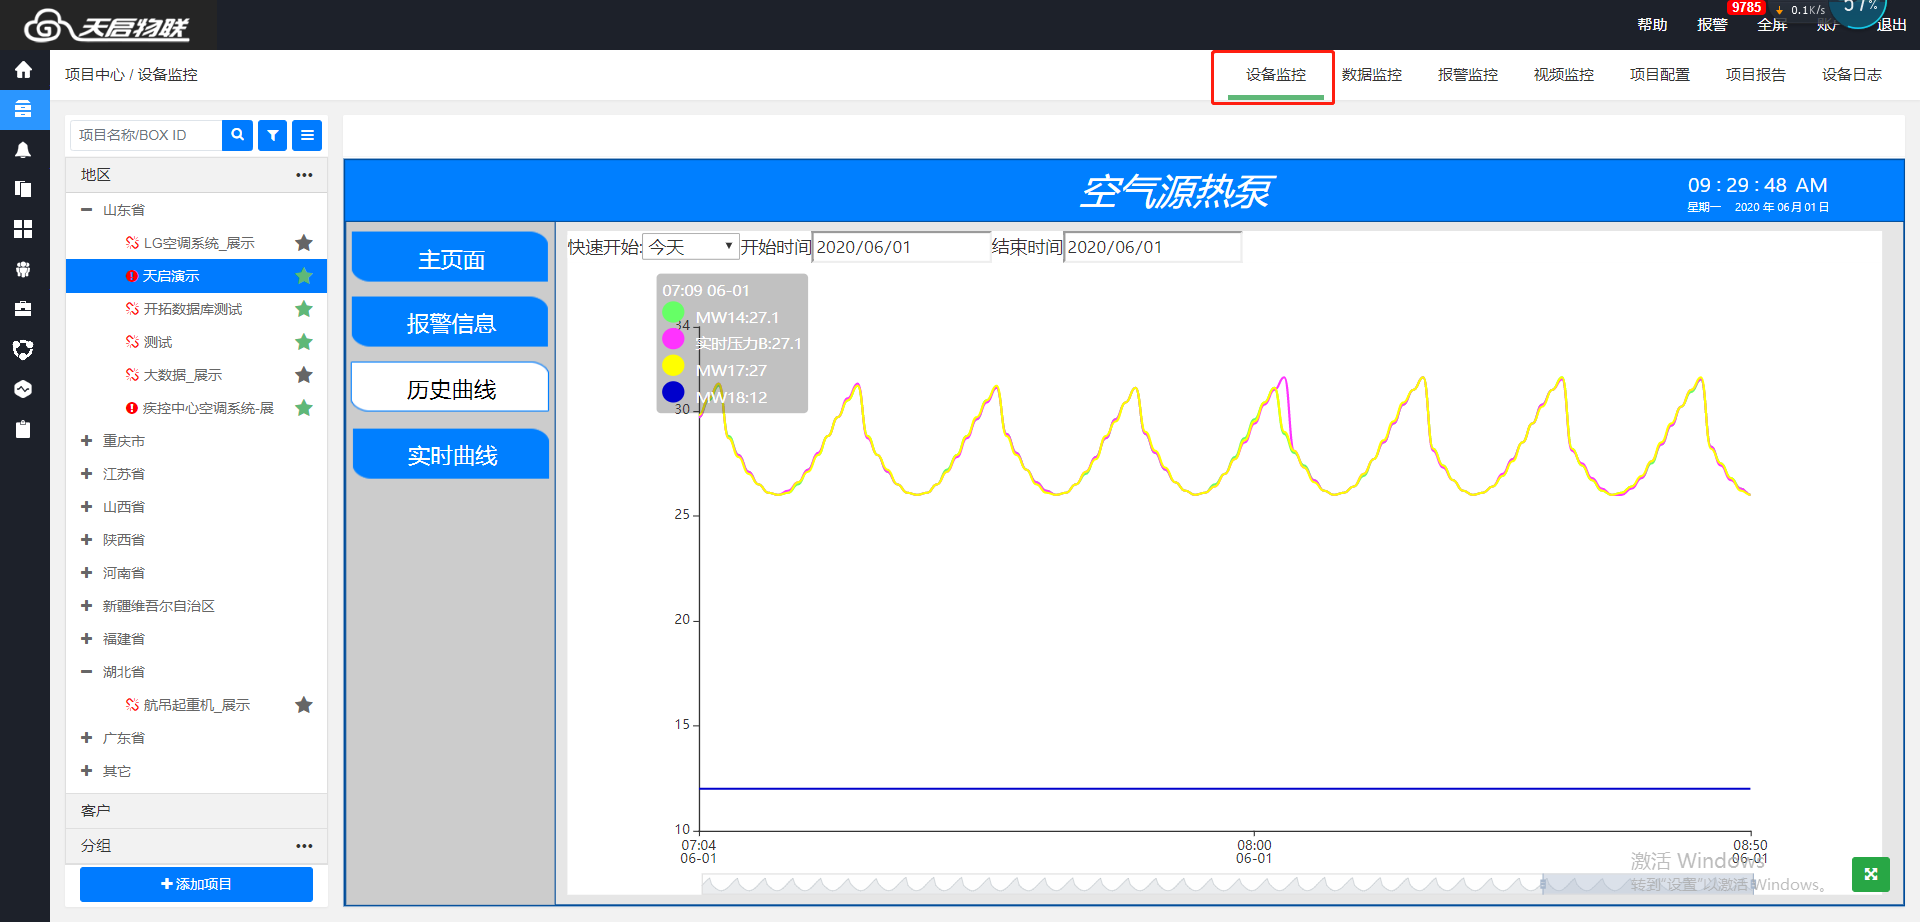This screenshot has width=1920, height=922.
Task: Switch to the 项目配置 tab
Action: [x=1659, y=75]
